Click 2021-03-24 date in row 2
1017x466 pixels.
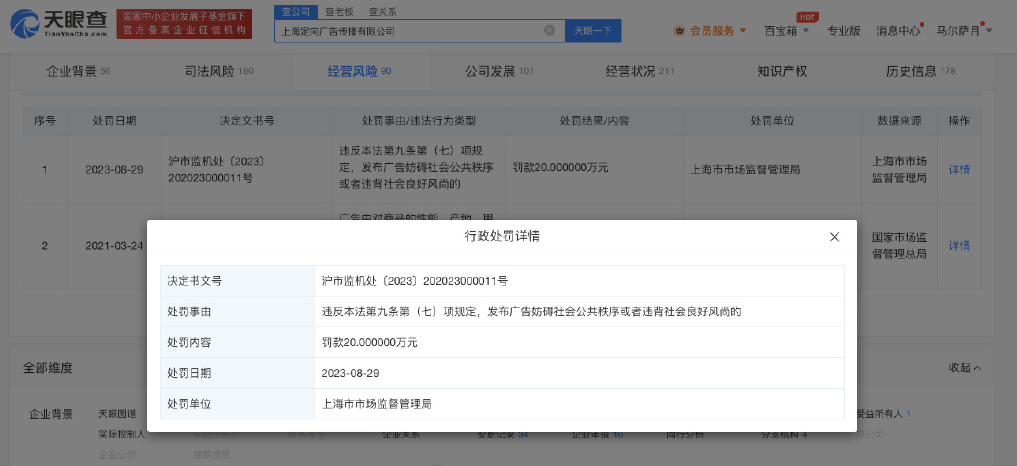click(114, 245)
